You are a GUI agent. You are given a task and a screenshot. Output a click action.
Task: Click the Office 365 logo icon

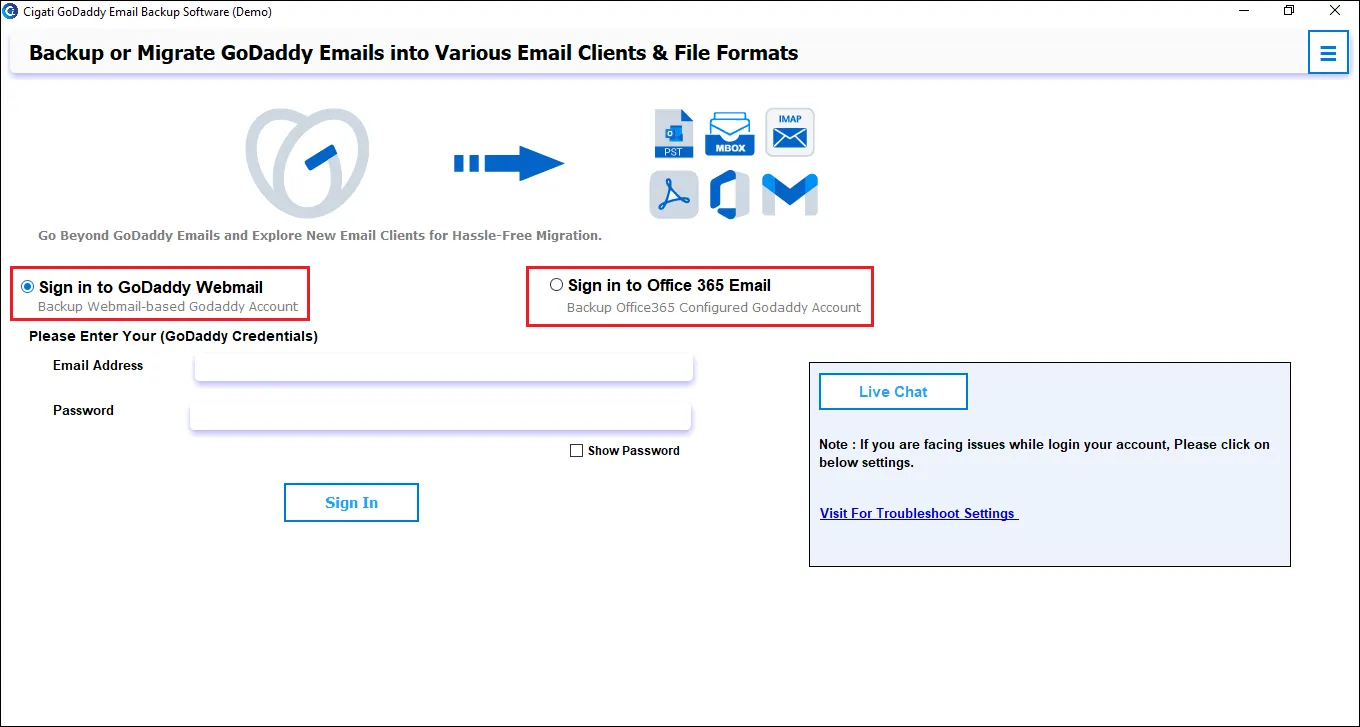(730, 195)
